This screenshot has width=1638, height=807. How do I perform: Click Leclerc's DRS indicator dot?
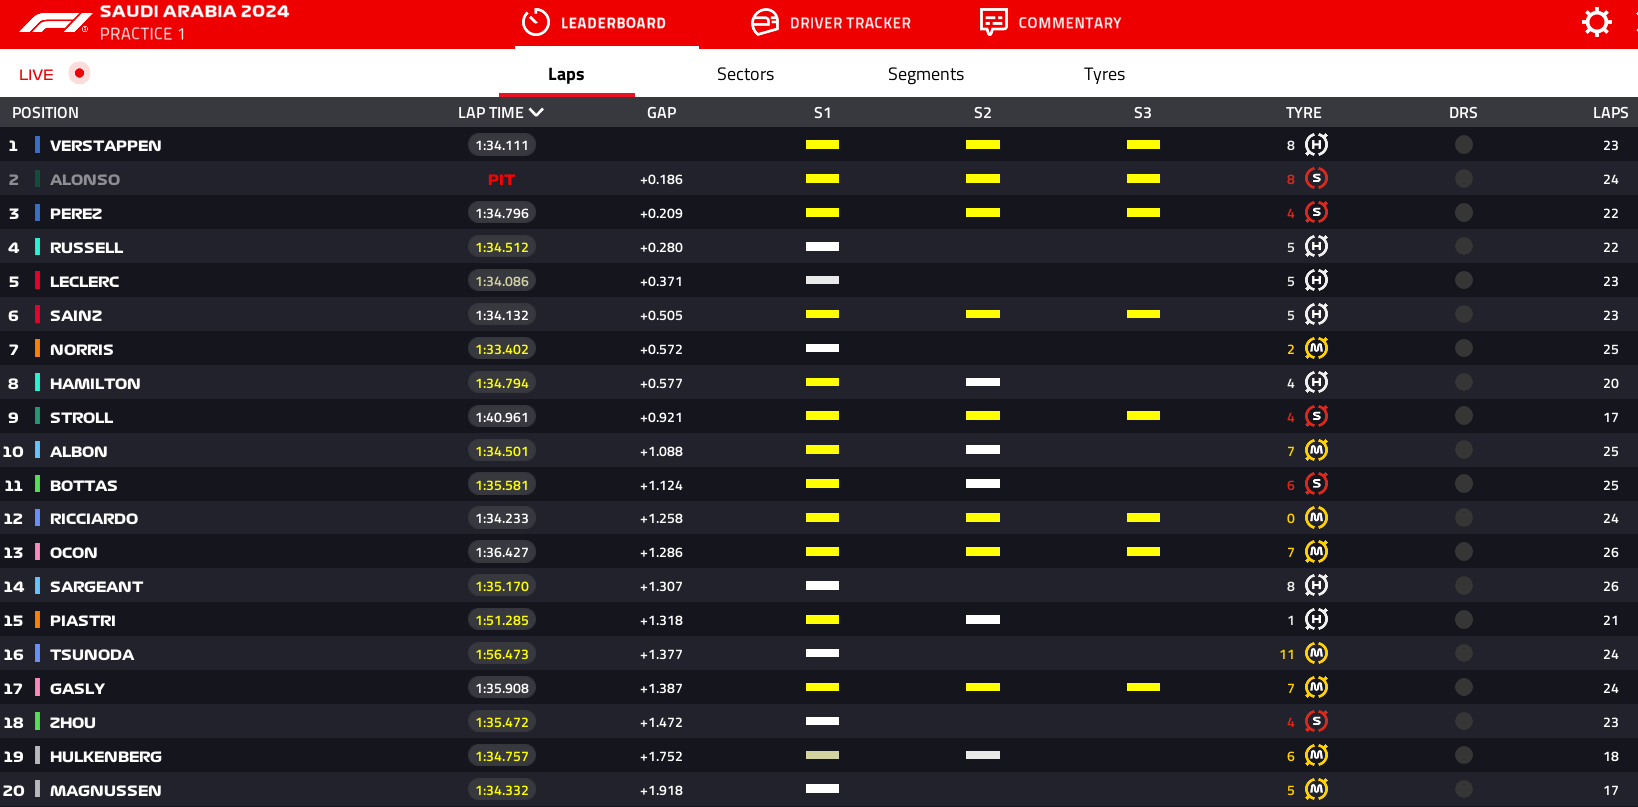coord(1464,281)
